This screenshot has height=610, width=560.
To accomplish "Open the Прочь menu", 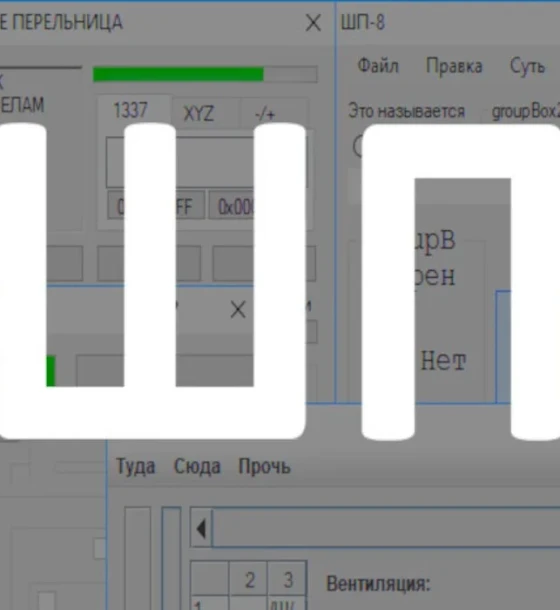I will 264,465.
